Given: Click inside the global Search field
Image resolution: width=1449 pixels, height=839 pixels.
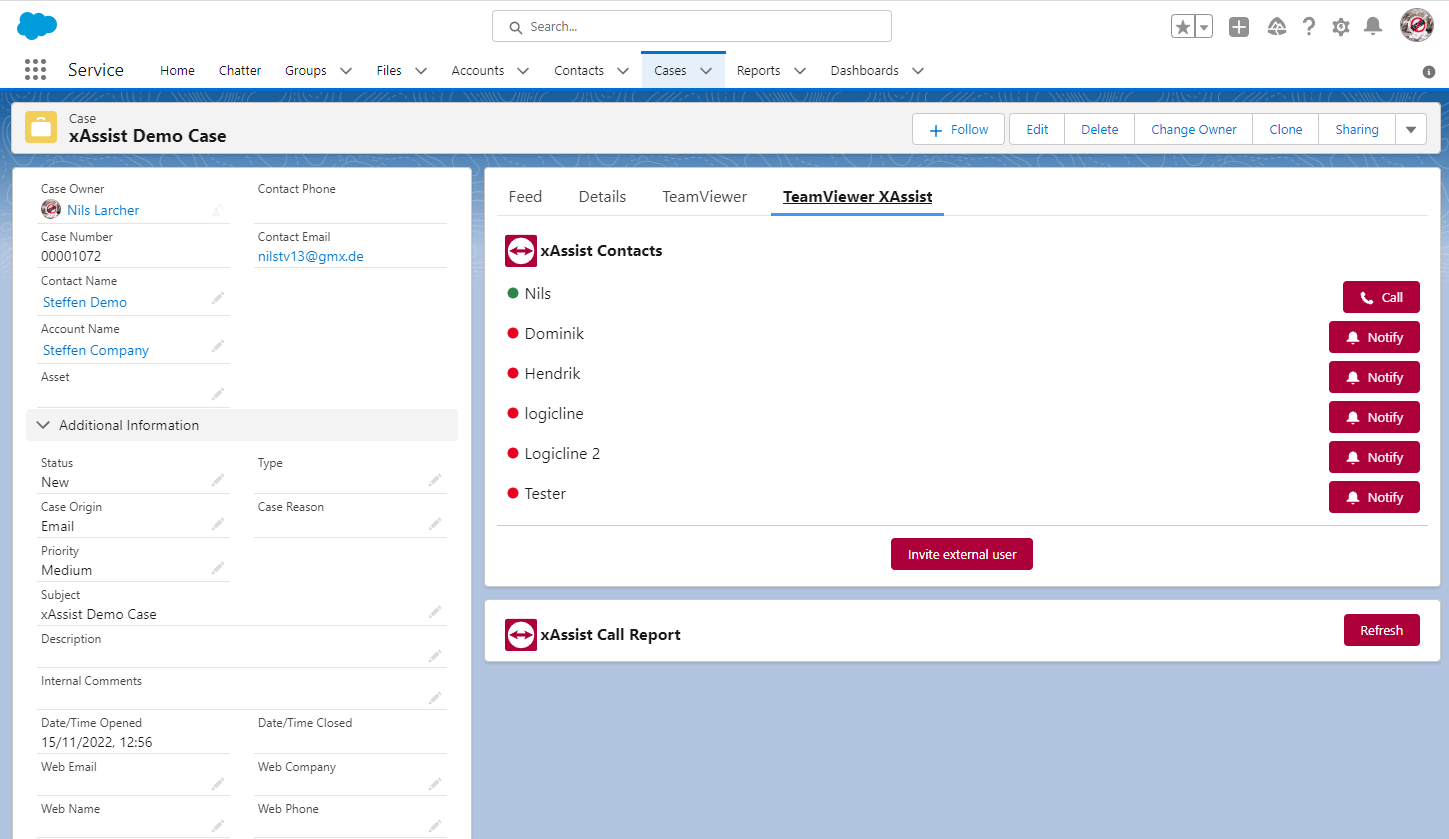Looking at the screenshot, I should coord(691,26).
